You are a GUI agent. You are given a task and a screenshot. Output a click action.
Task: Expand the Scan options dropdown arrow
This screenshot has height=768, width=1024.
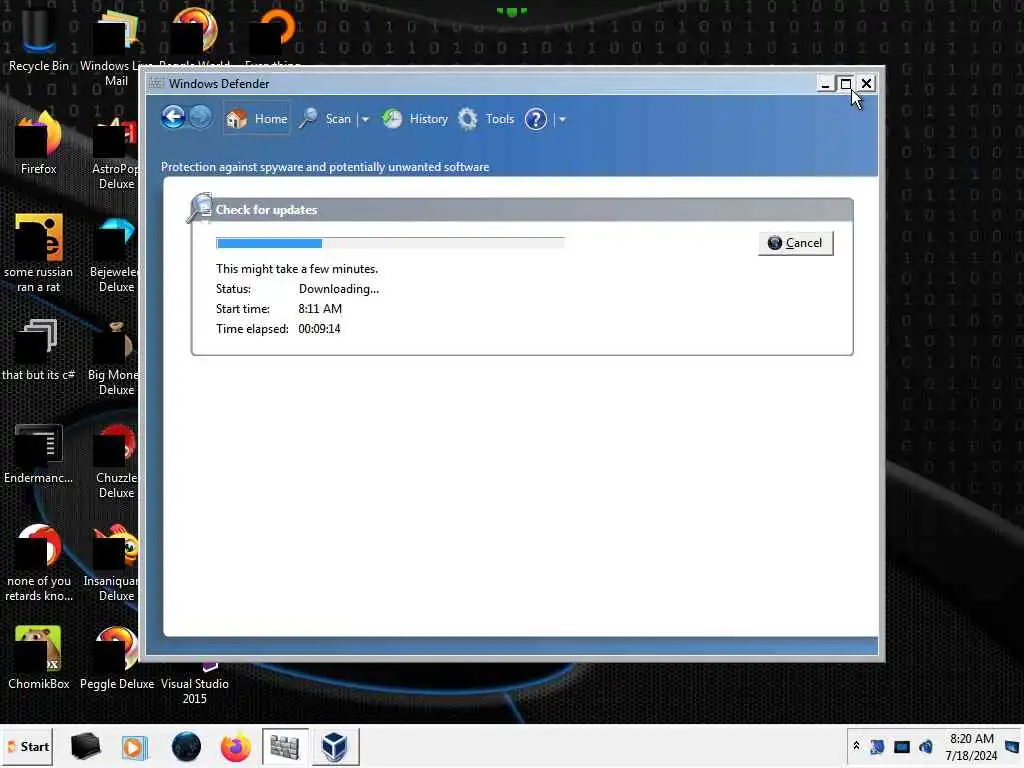tap(365, 120)
